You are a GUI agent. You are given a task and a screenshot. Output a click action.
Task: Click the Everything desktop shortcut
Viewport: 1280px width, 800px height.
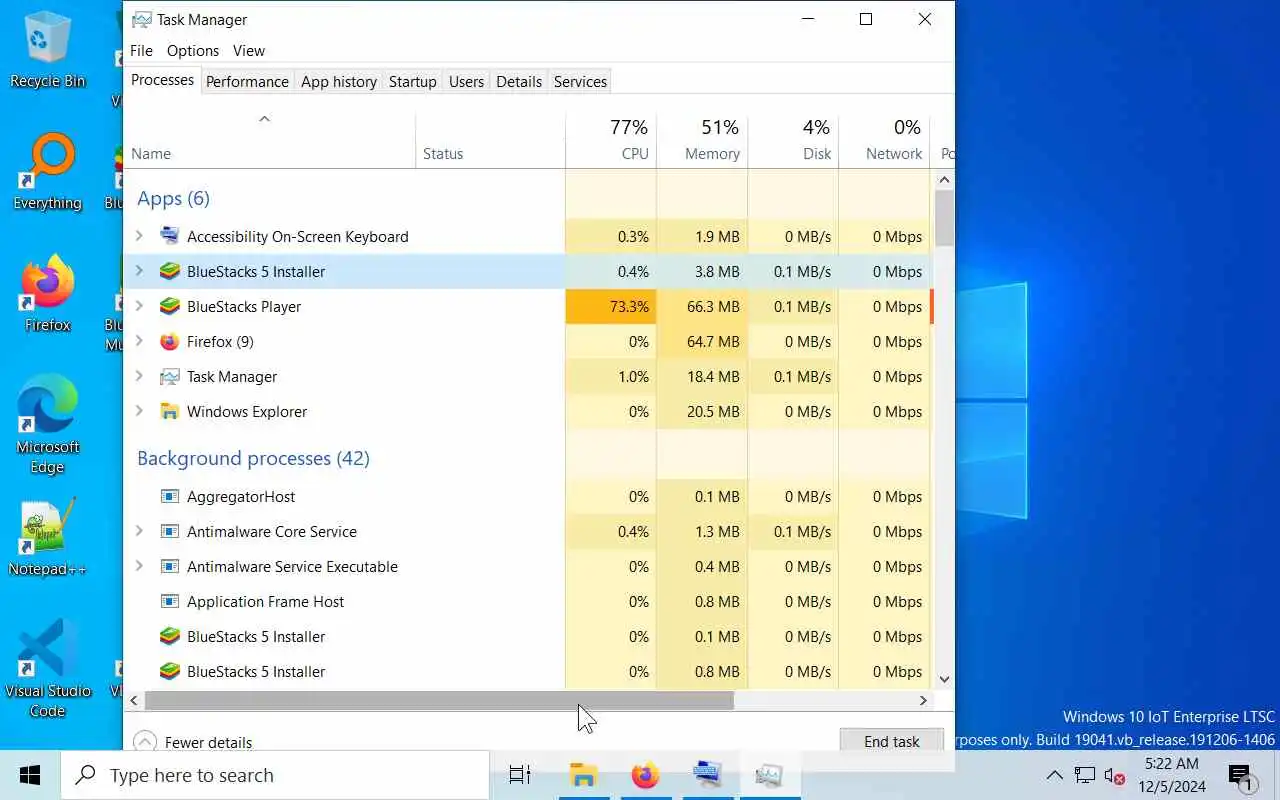coord(47,172)
